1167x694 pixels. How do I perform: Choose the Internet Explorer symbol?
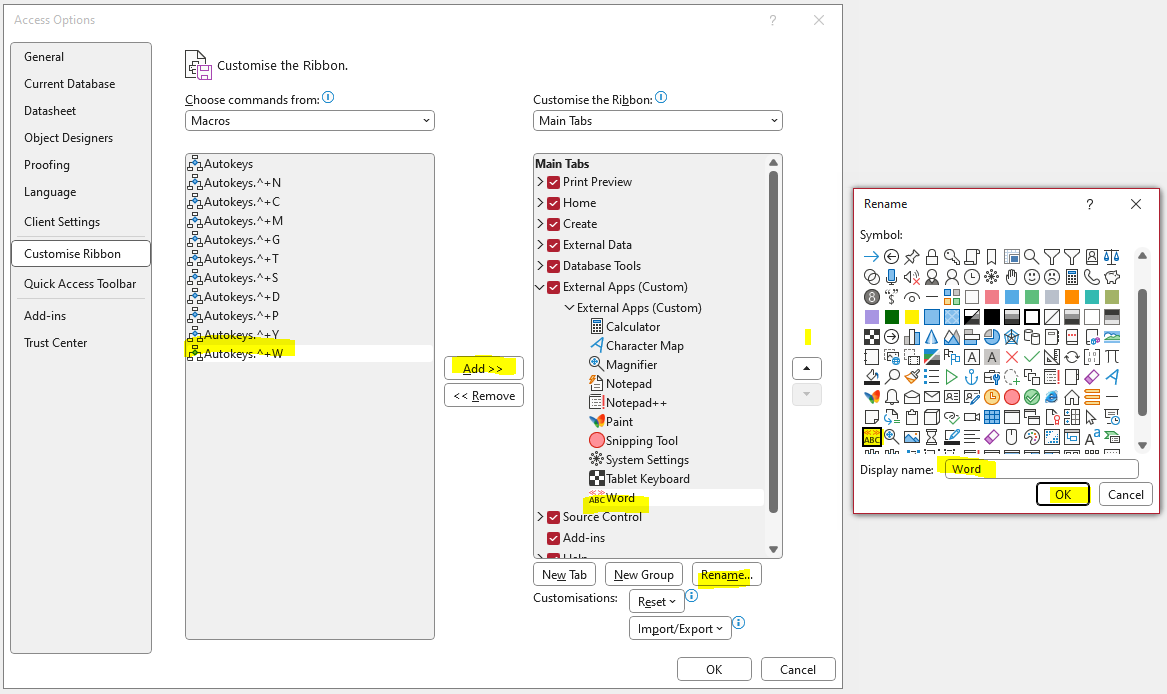[x=1052, y=398]
